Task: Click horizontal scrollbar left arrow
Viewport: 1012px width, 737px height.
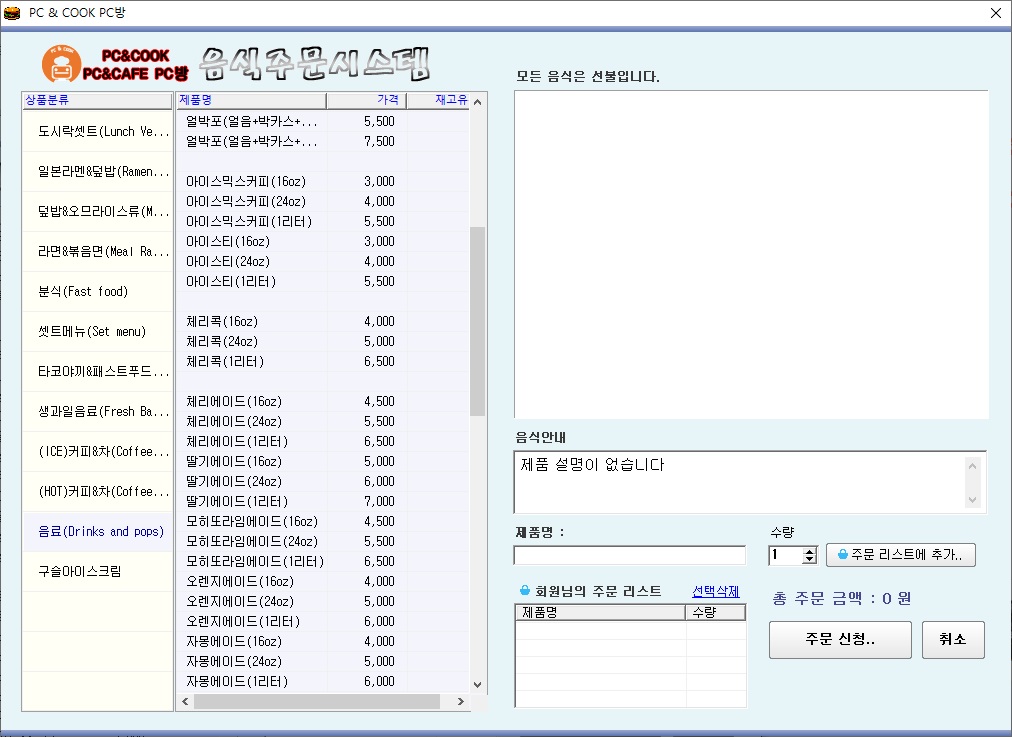Action: (x=185, y=702)
